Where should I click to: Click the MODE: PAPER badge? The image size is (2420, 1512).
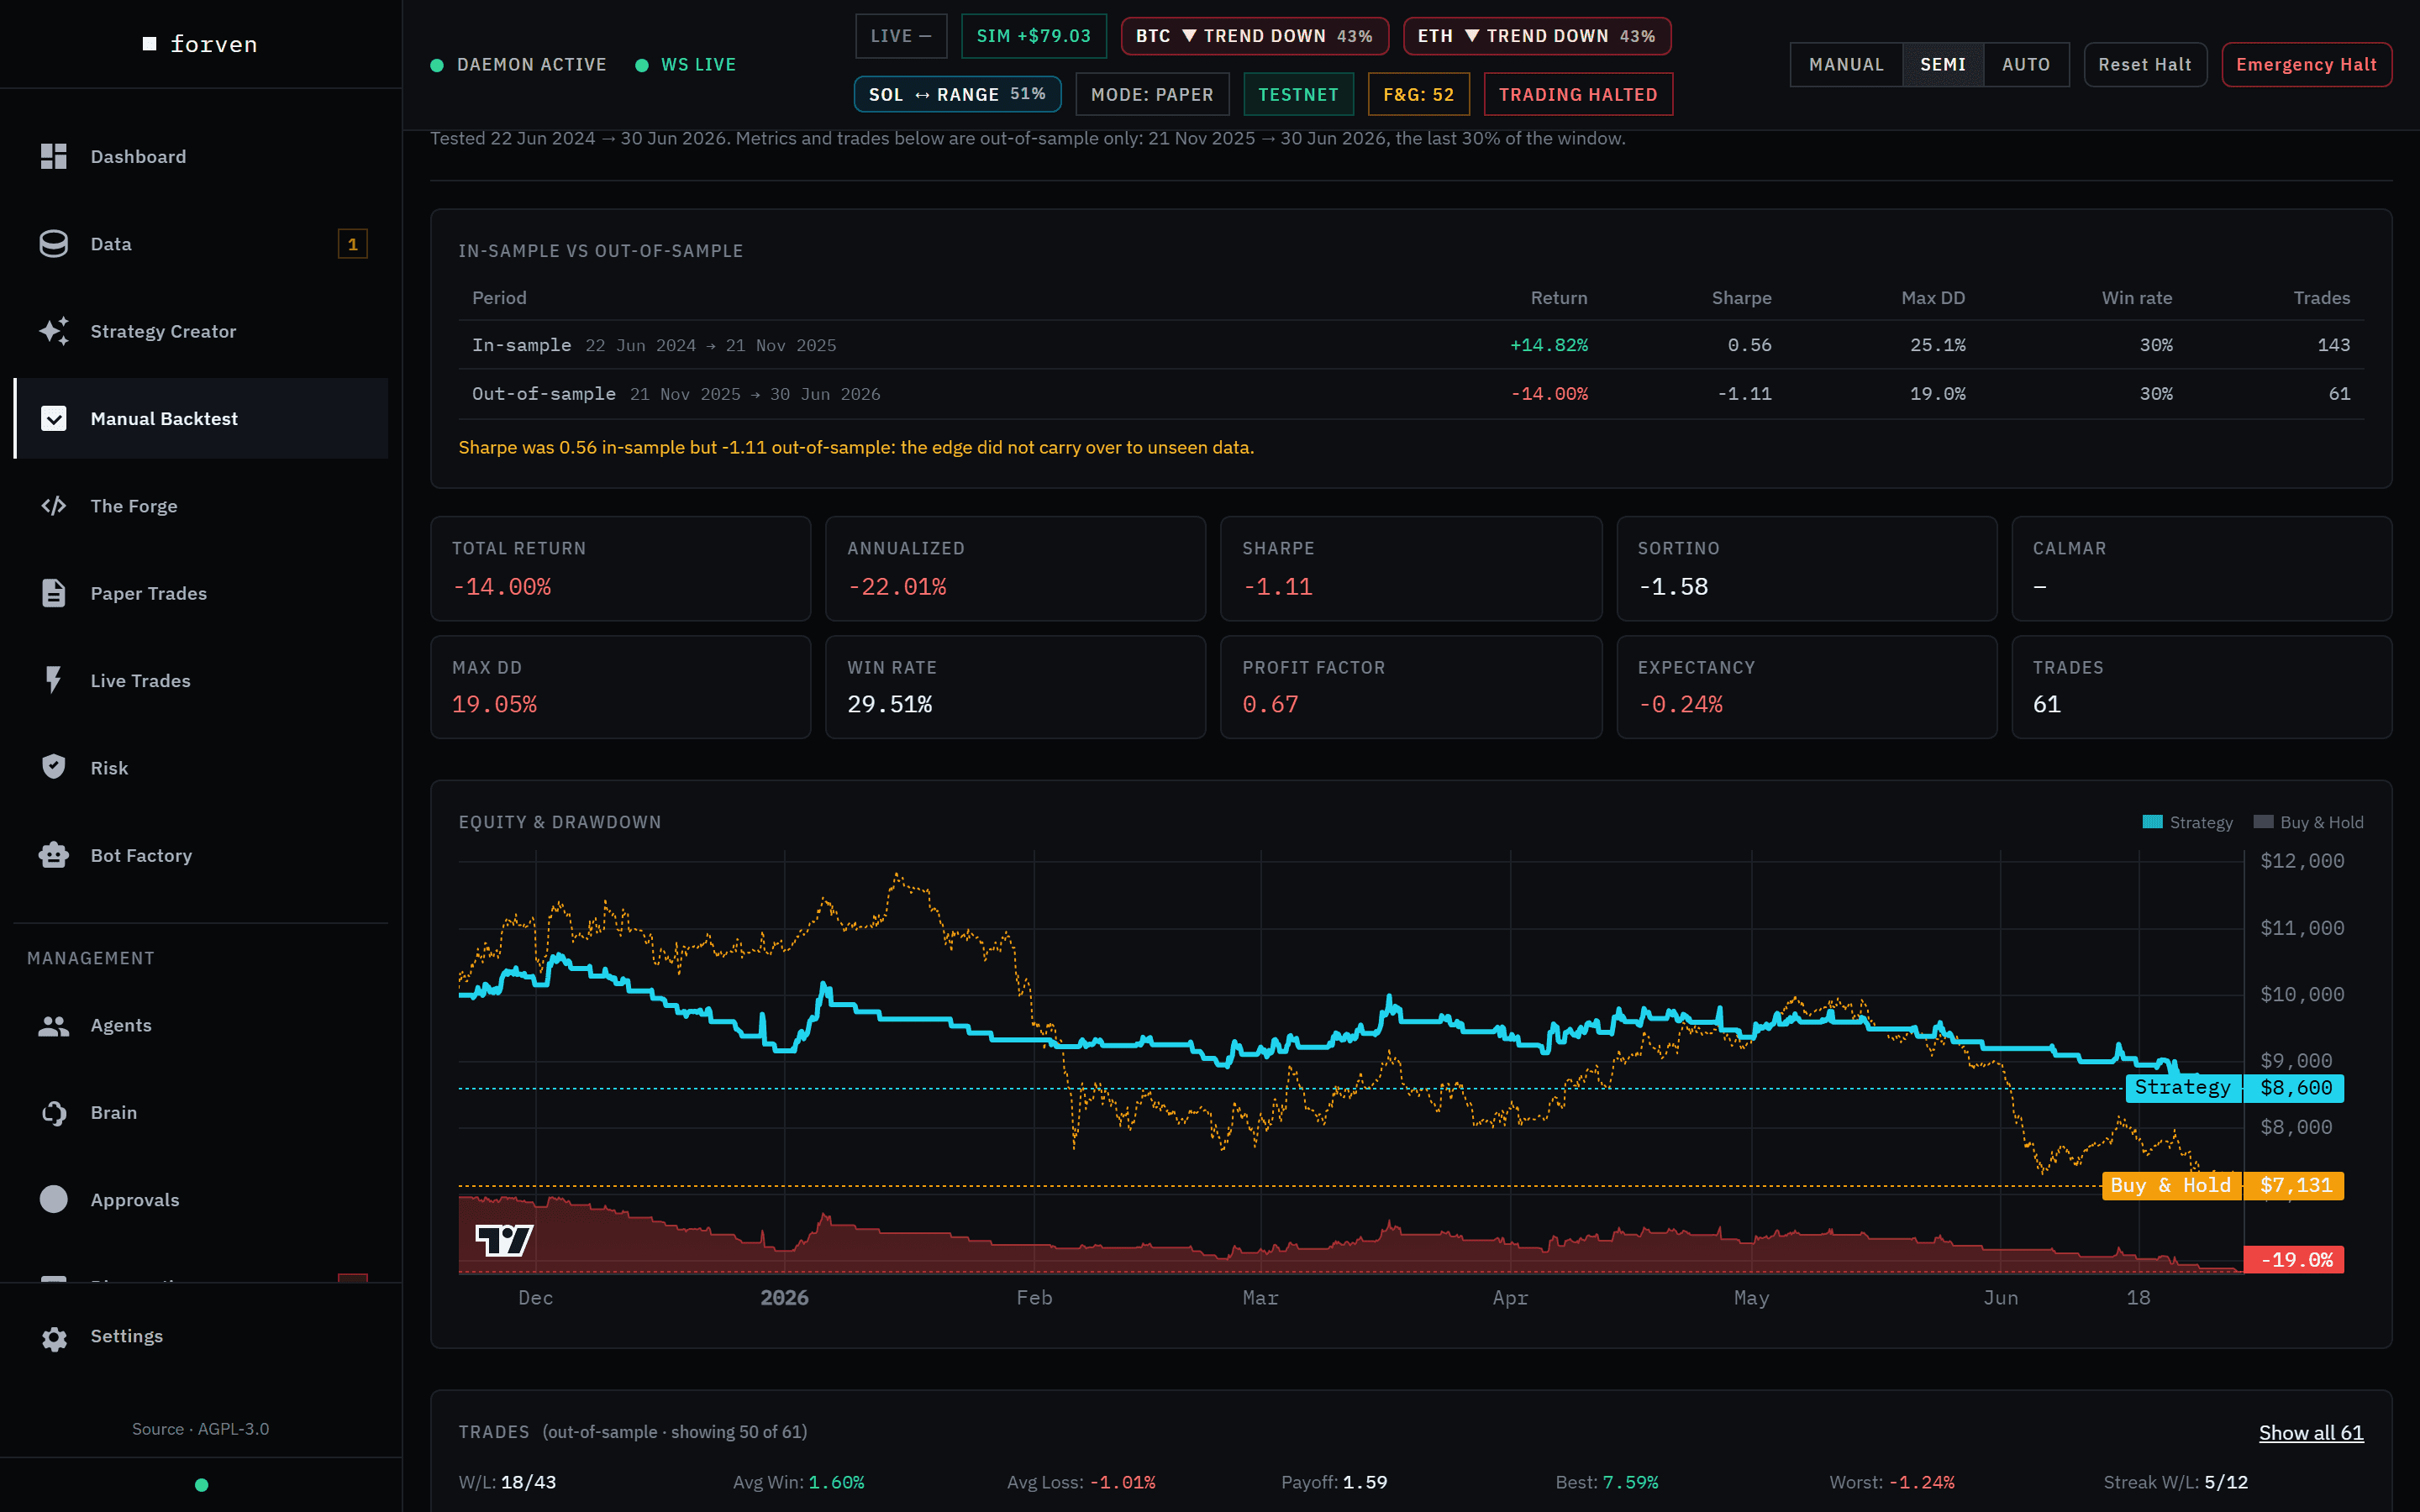(x=1152, y=94)
